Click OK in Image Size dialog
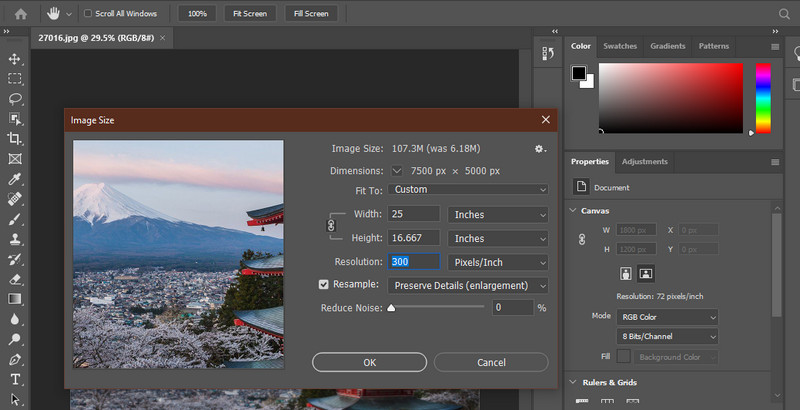This screenshot has width=800, height=410. coord(369,362)
